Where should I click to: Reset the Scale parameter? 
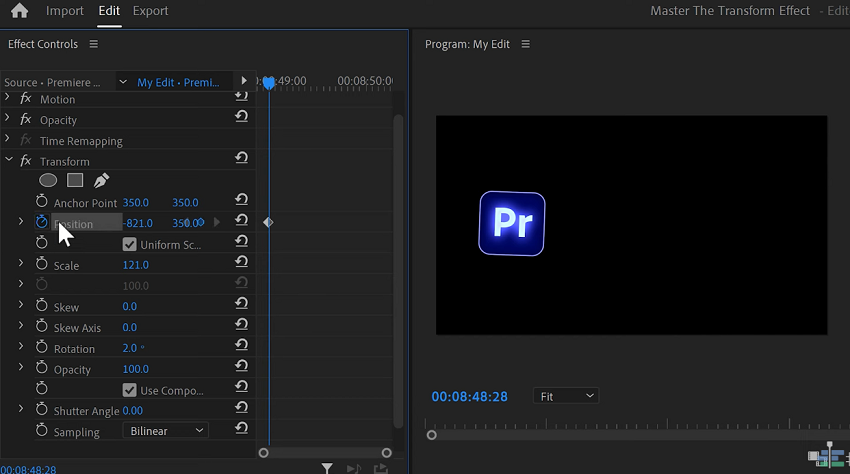click(241, 261)
